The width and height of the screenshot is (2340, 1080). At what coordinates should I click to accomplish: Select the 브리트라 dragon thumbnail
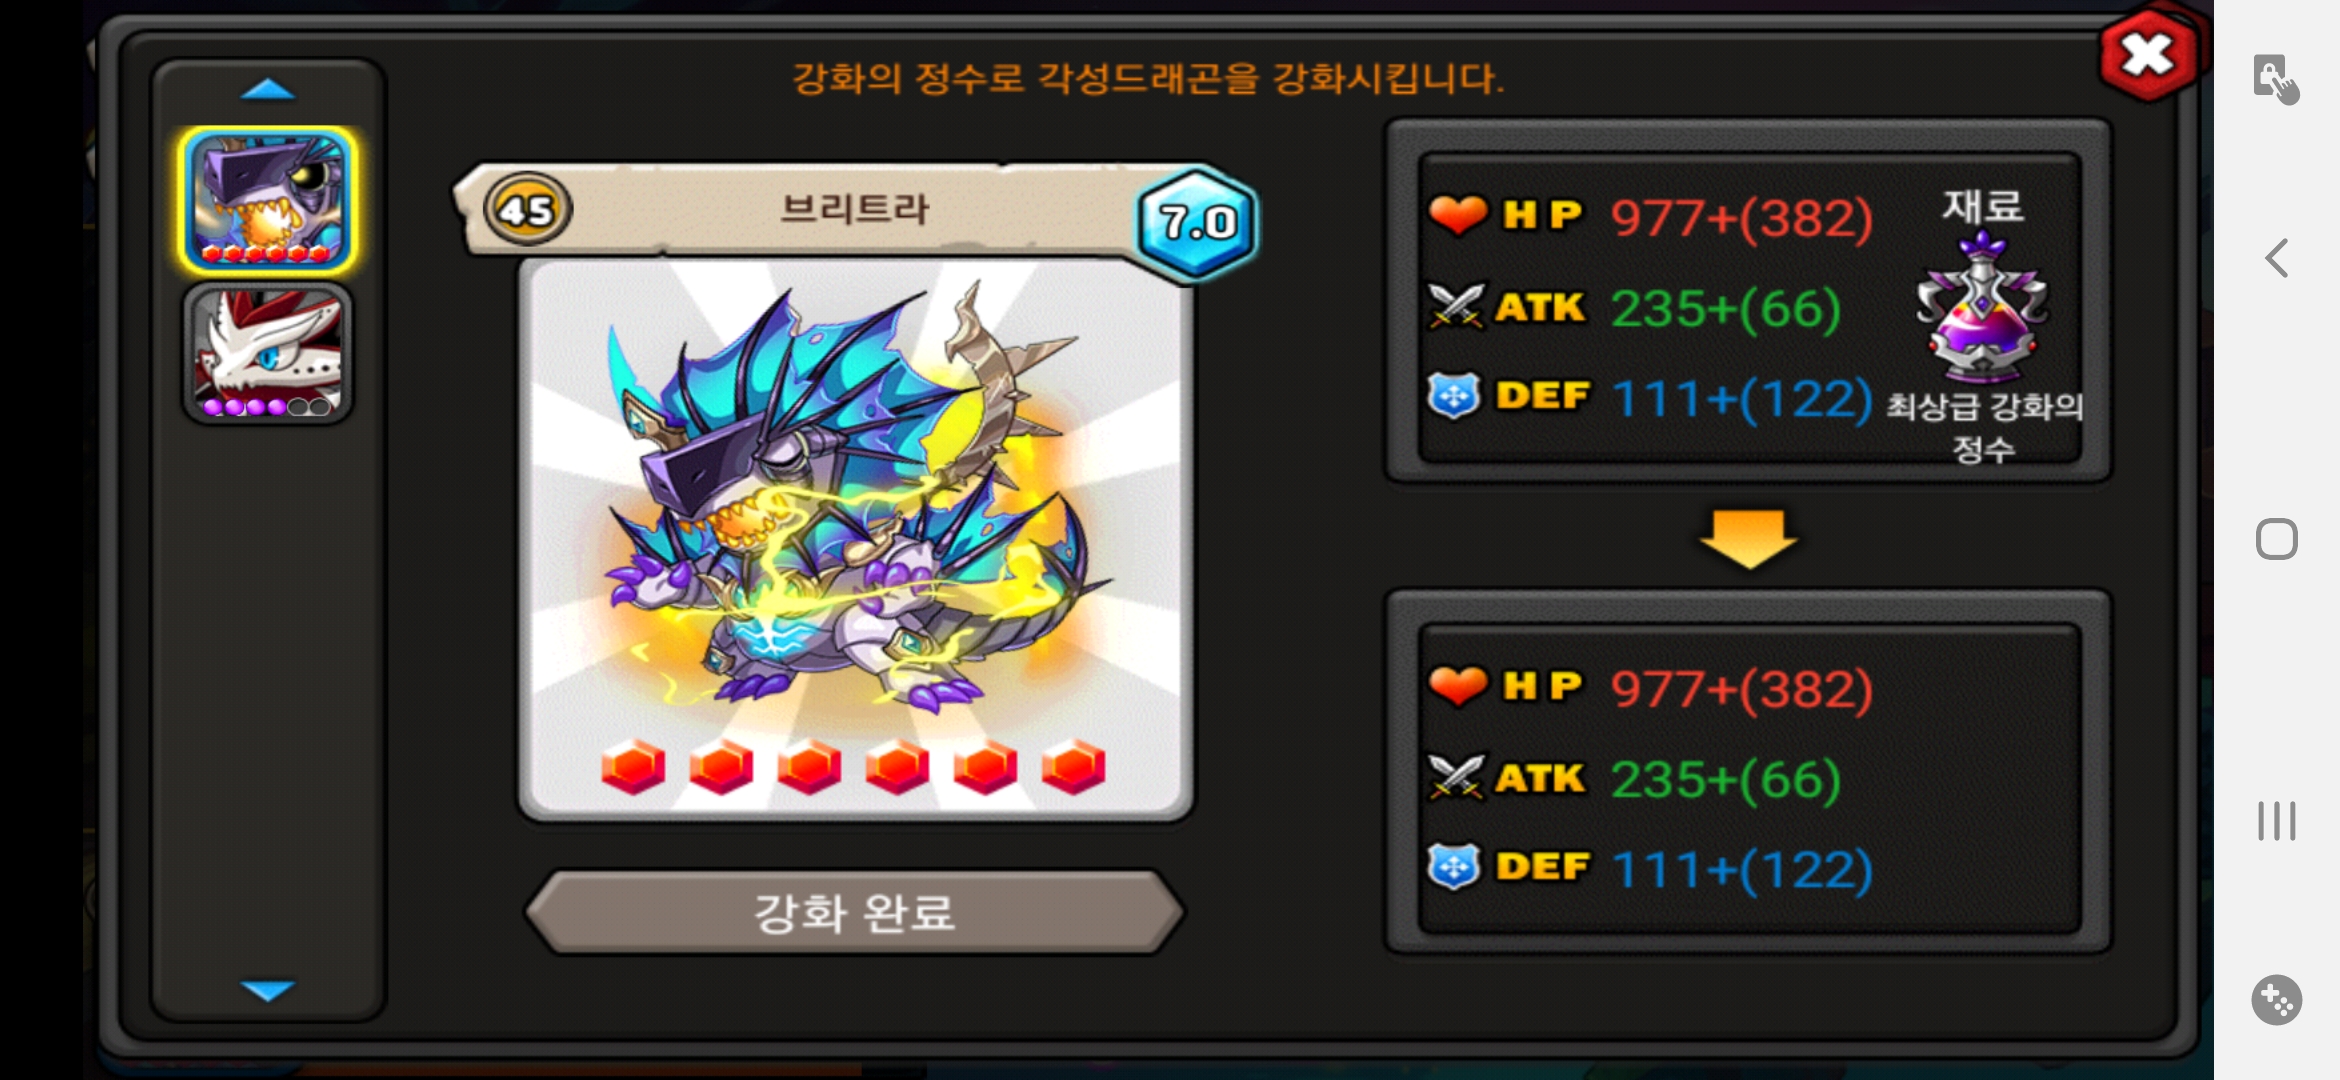268,200
